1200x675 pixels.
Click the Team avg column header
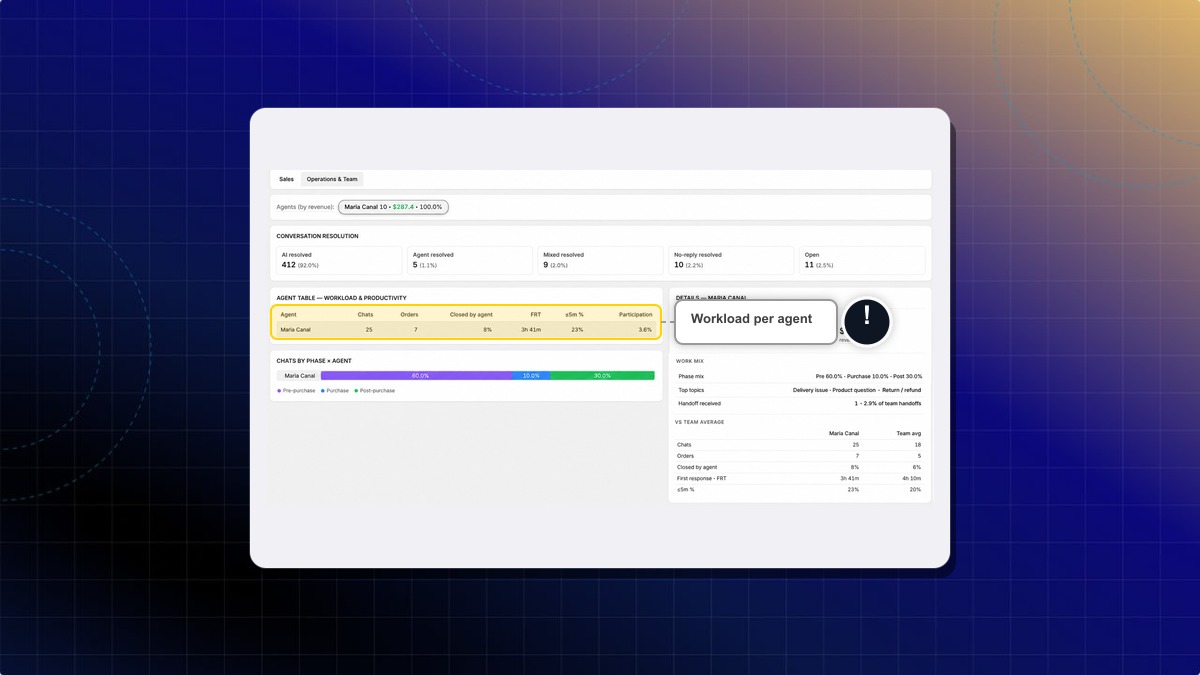[x=909, y=434]
